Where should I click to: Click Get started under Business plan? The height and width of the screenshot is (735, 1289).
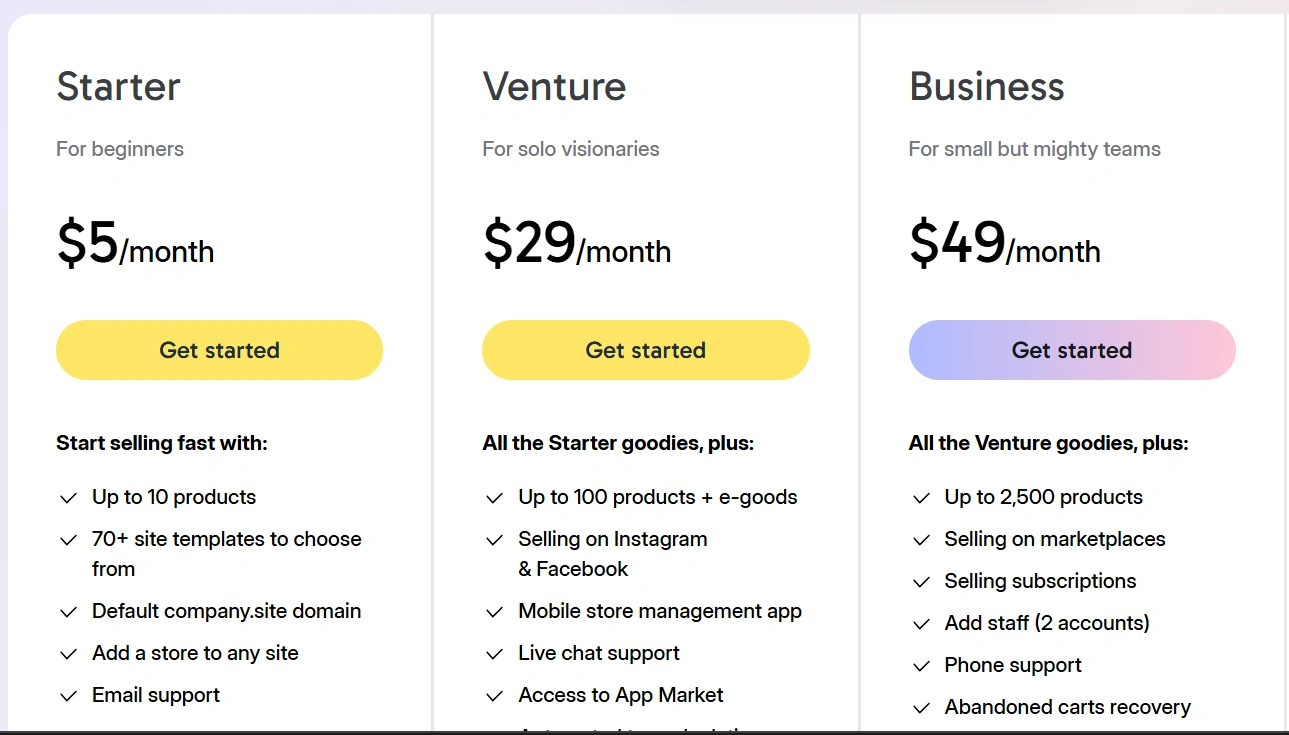1071,350
